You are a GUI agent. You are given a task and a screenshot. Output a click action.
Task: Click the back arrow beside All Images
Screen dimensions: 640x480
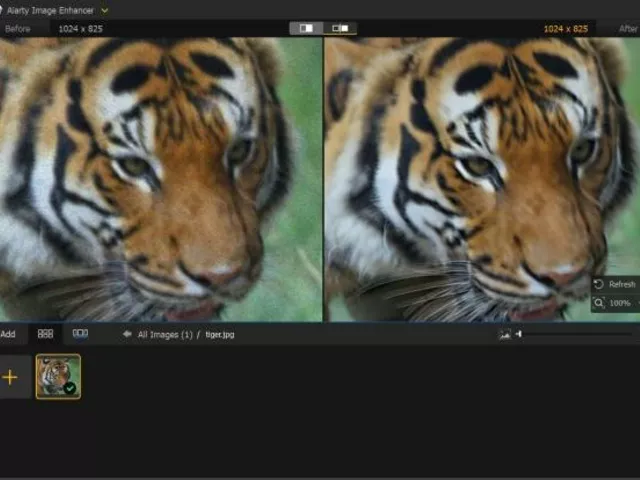tap(127, 334)
